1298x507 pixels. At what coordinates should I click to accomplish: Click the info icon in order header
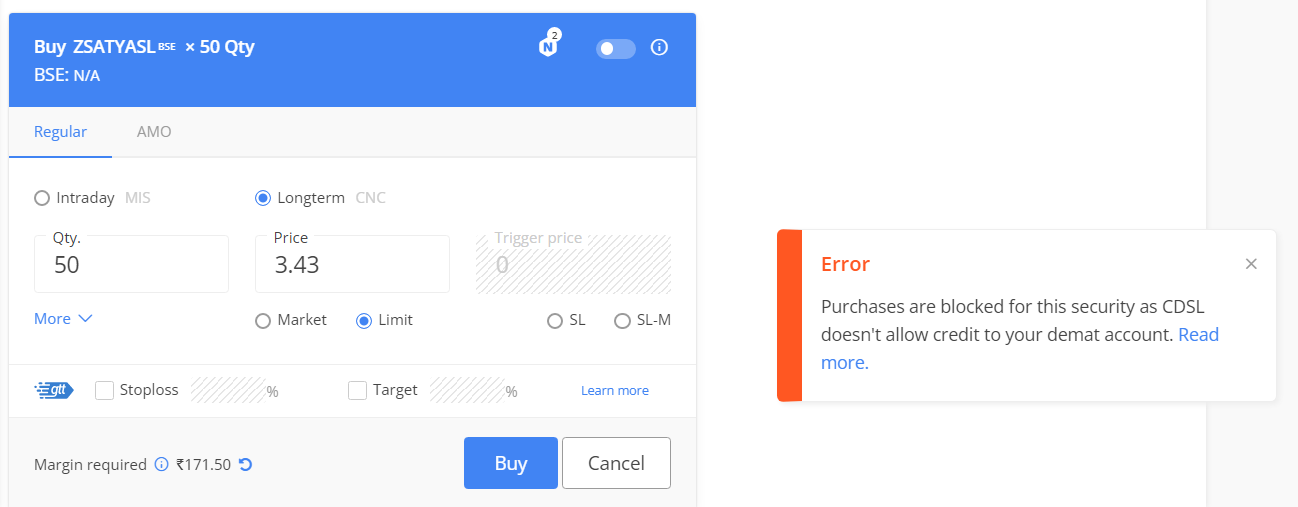(x=659, y=47)
